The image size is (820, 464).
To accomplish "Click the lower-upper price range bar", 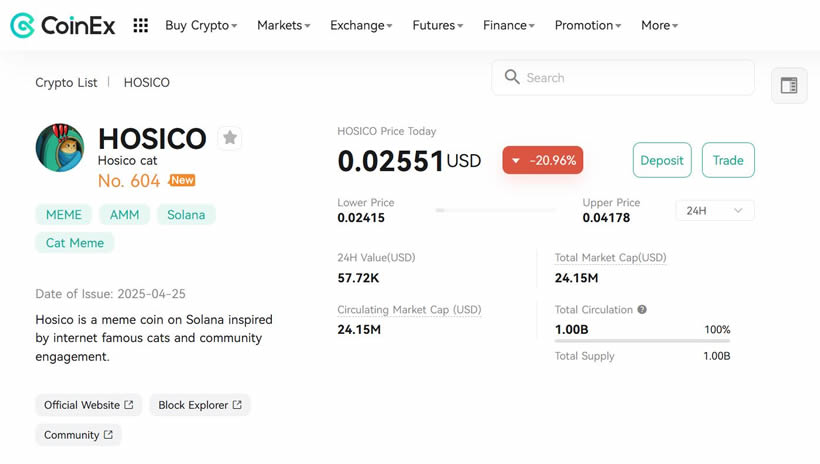I will tap(496, 210).
